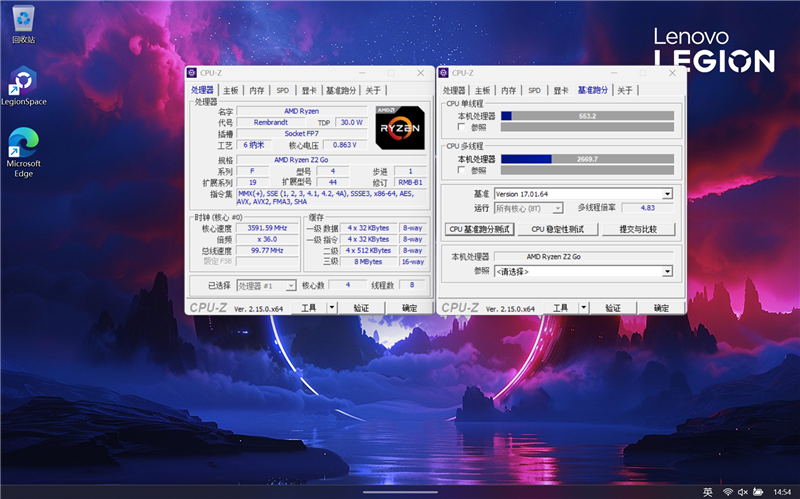Switch to 内存 tab in left window

pos(257,90)
